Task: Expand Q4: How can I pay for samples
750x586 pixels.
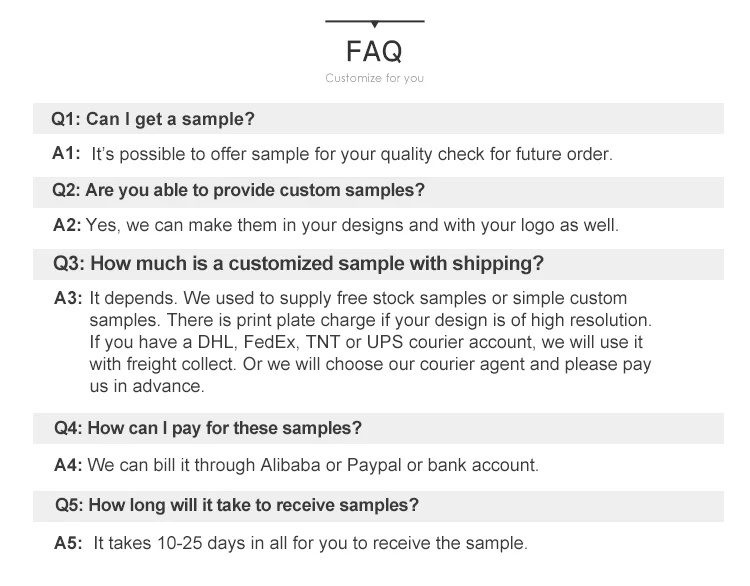Action: [208, 428]
